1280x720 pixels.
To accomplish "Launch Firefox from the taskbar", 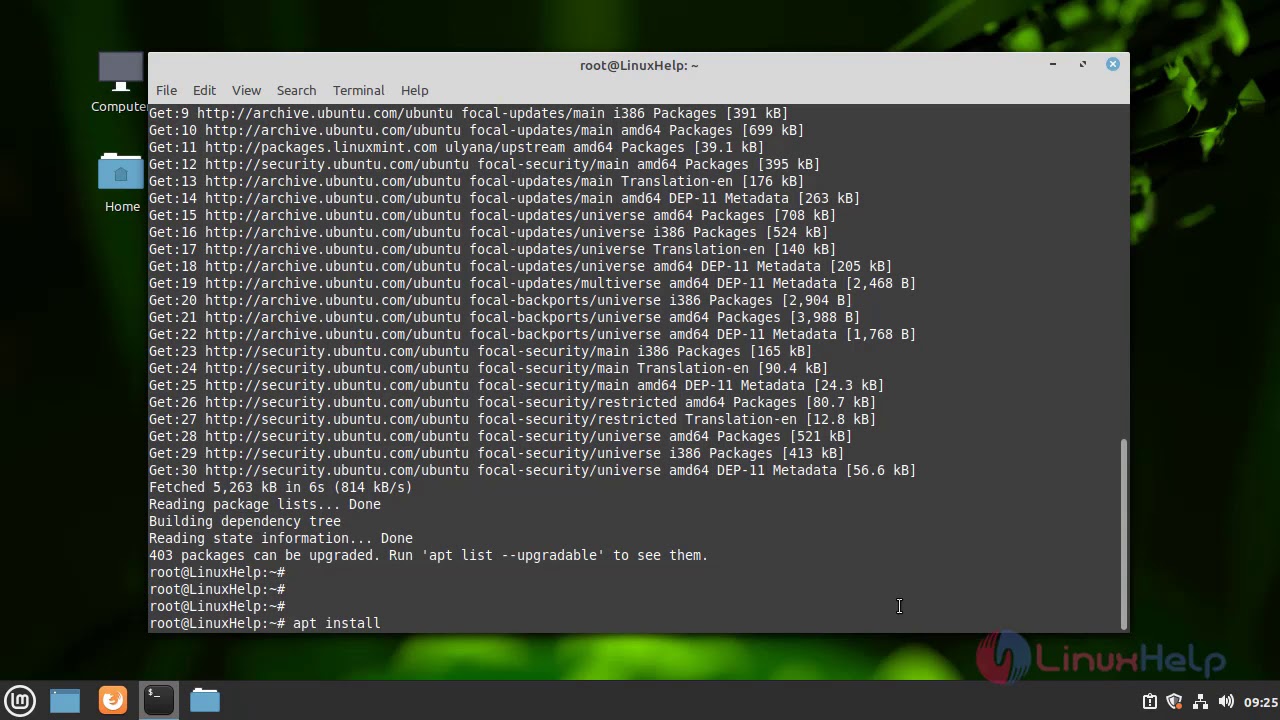I will (x=113, y=700).
